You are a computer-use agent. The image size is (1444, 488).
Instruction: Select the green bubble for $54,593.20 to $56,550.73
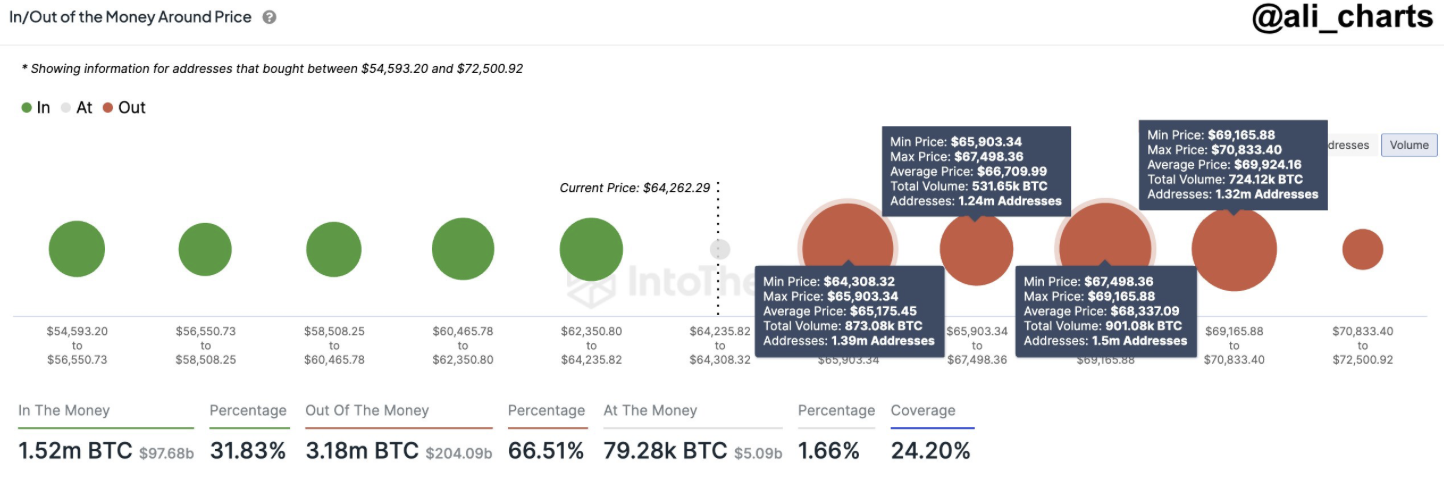tap(77, 249)
